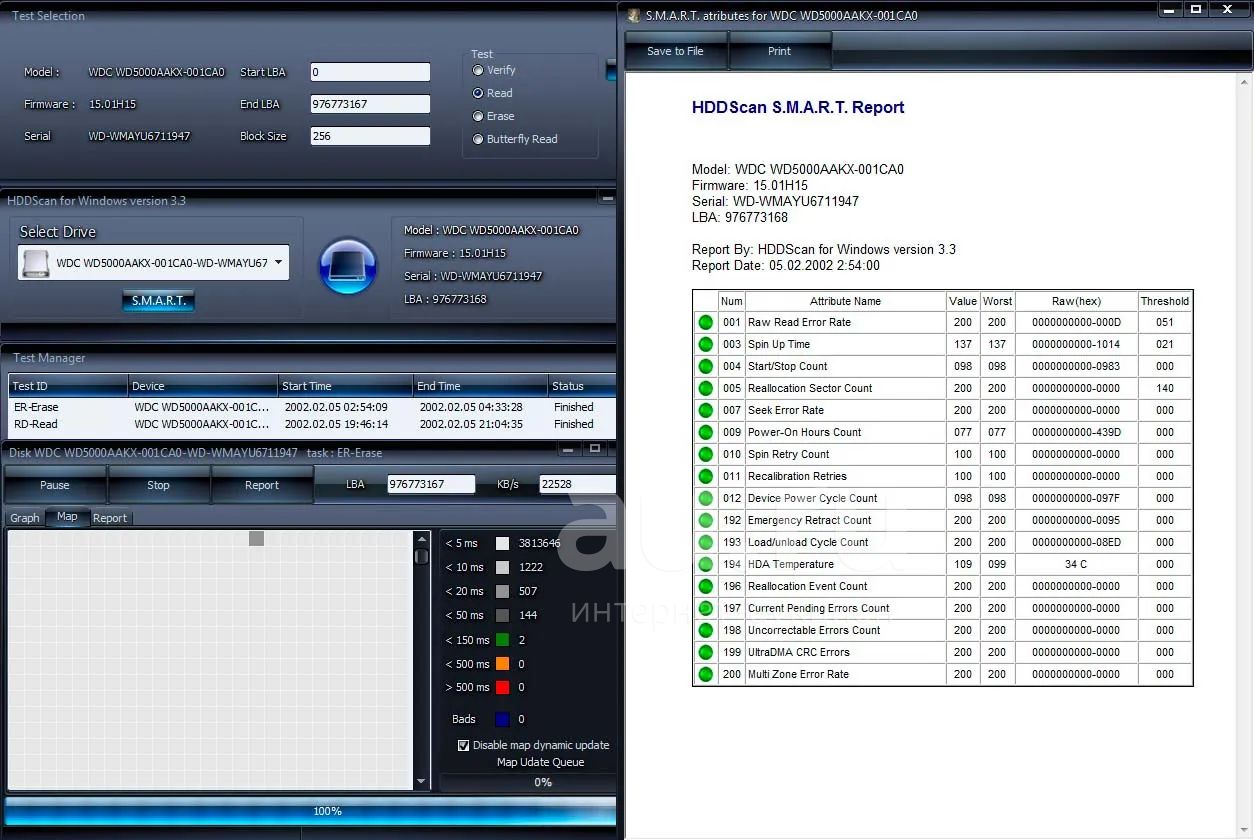Click green status icon for Emergency Retract Count

point(705,520)
